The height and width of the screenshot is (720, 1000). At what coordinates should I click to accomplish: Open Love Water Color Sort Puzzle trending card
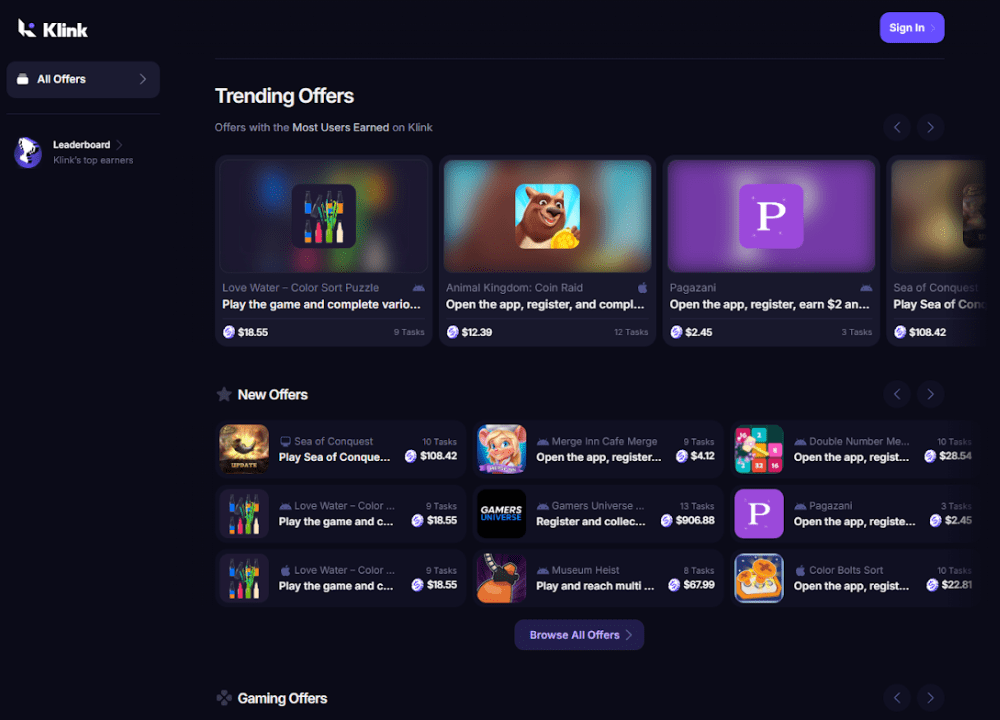323,250
